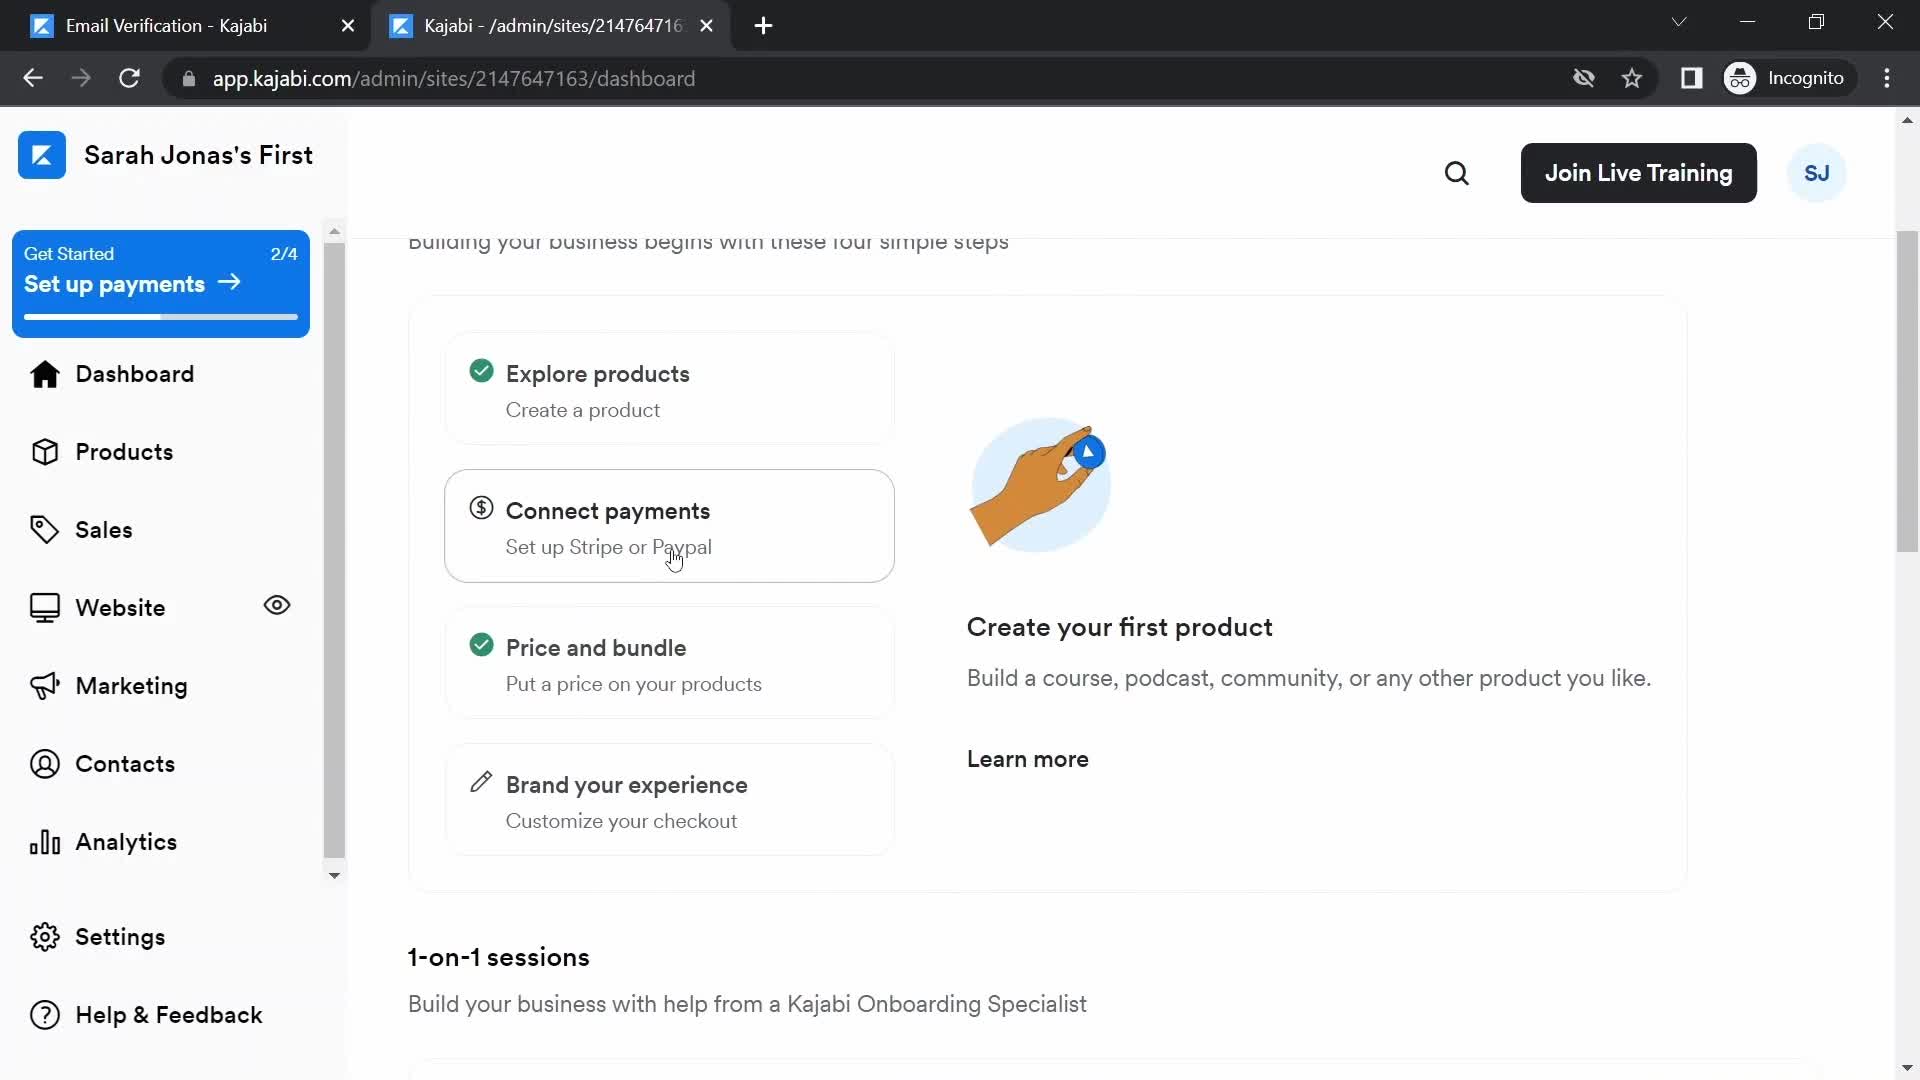Click the Learn more link
The height and width of the screenshot is (1080, 1920).
(x=1027, y=759)
